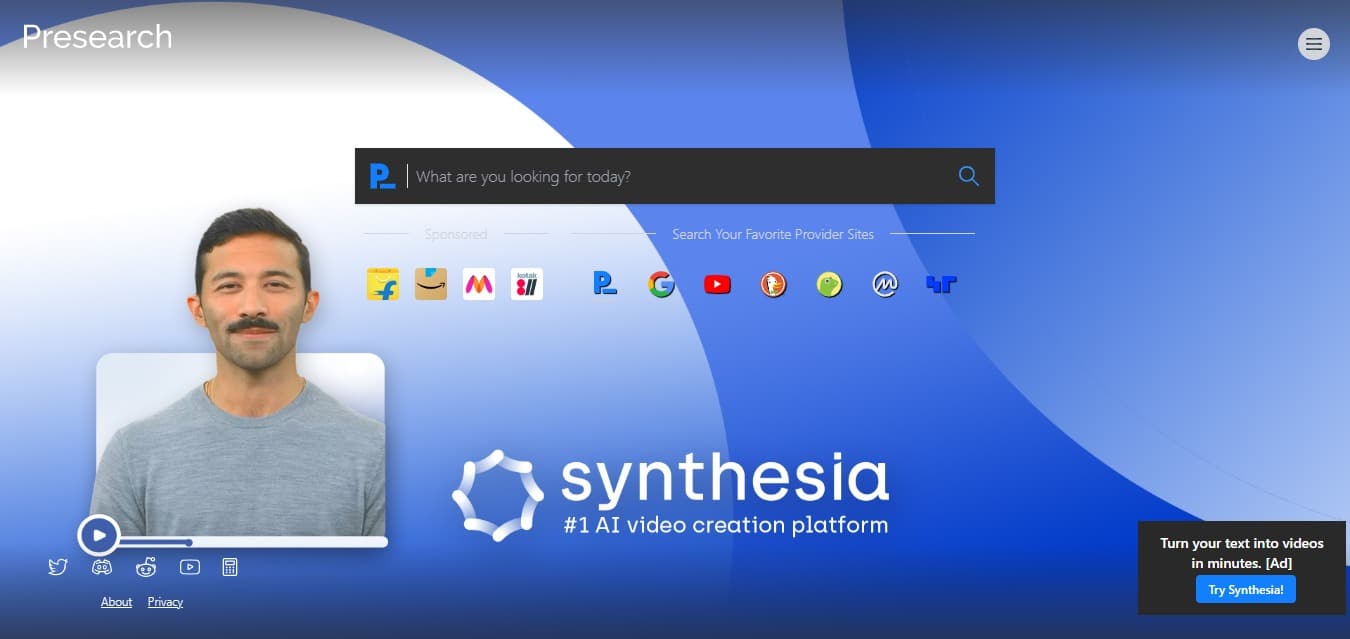The height and width of the screenshot is (639, 1350).
Task: Open the About link
Action: pyautogui.click(x=116, y=602)
